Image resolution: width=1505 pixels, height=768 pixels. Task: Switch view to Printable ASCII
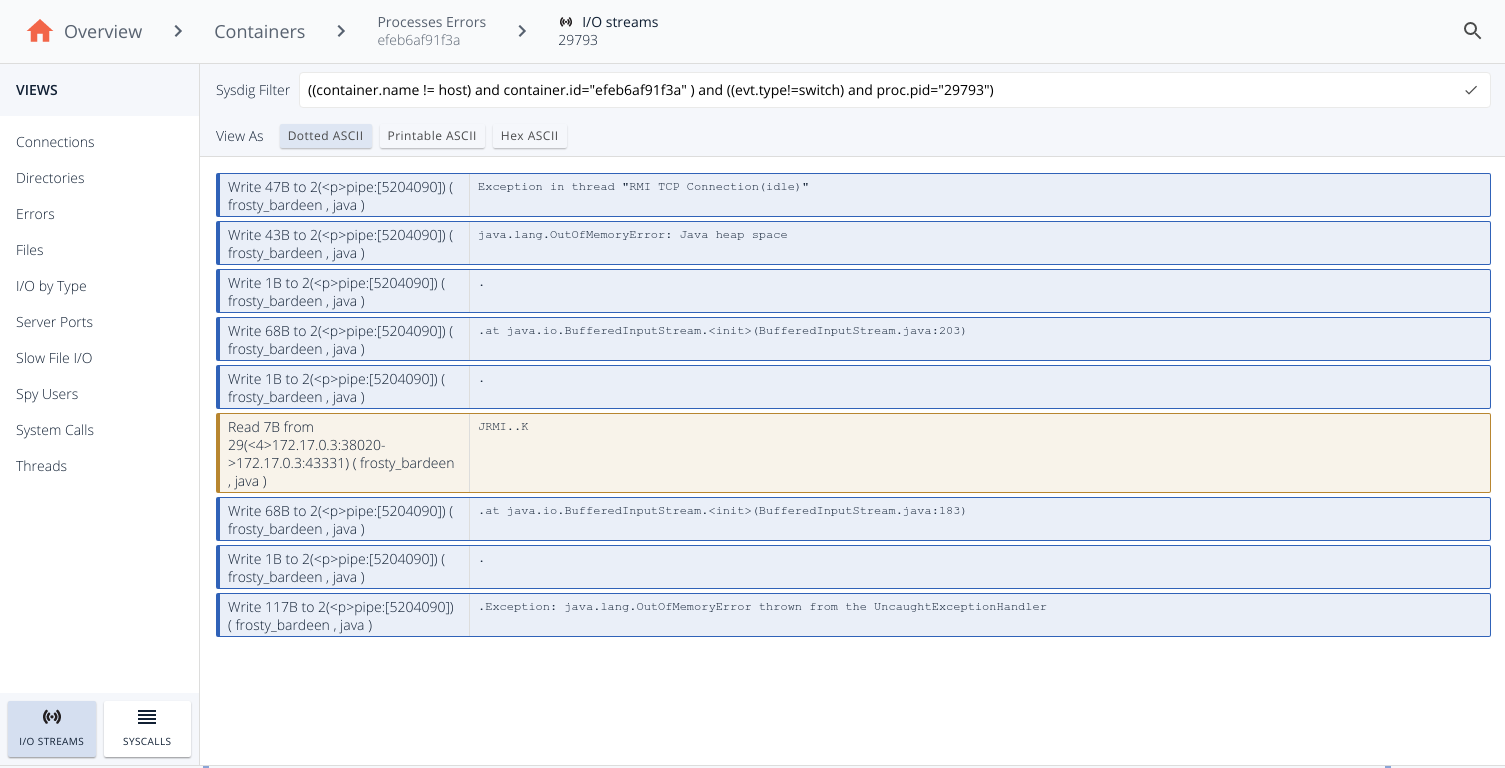tap(432, 136)
